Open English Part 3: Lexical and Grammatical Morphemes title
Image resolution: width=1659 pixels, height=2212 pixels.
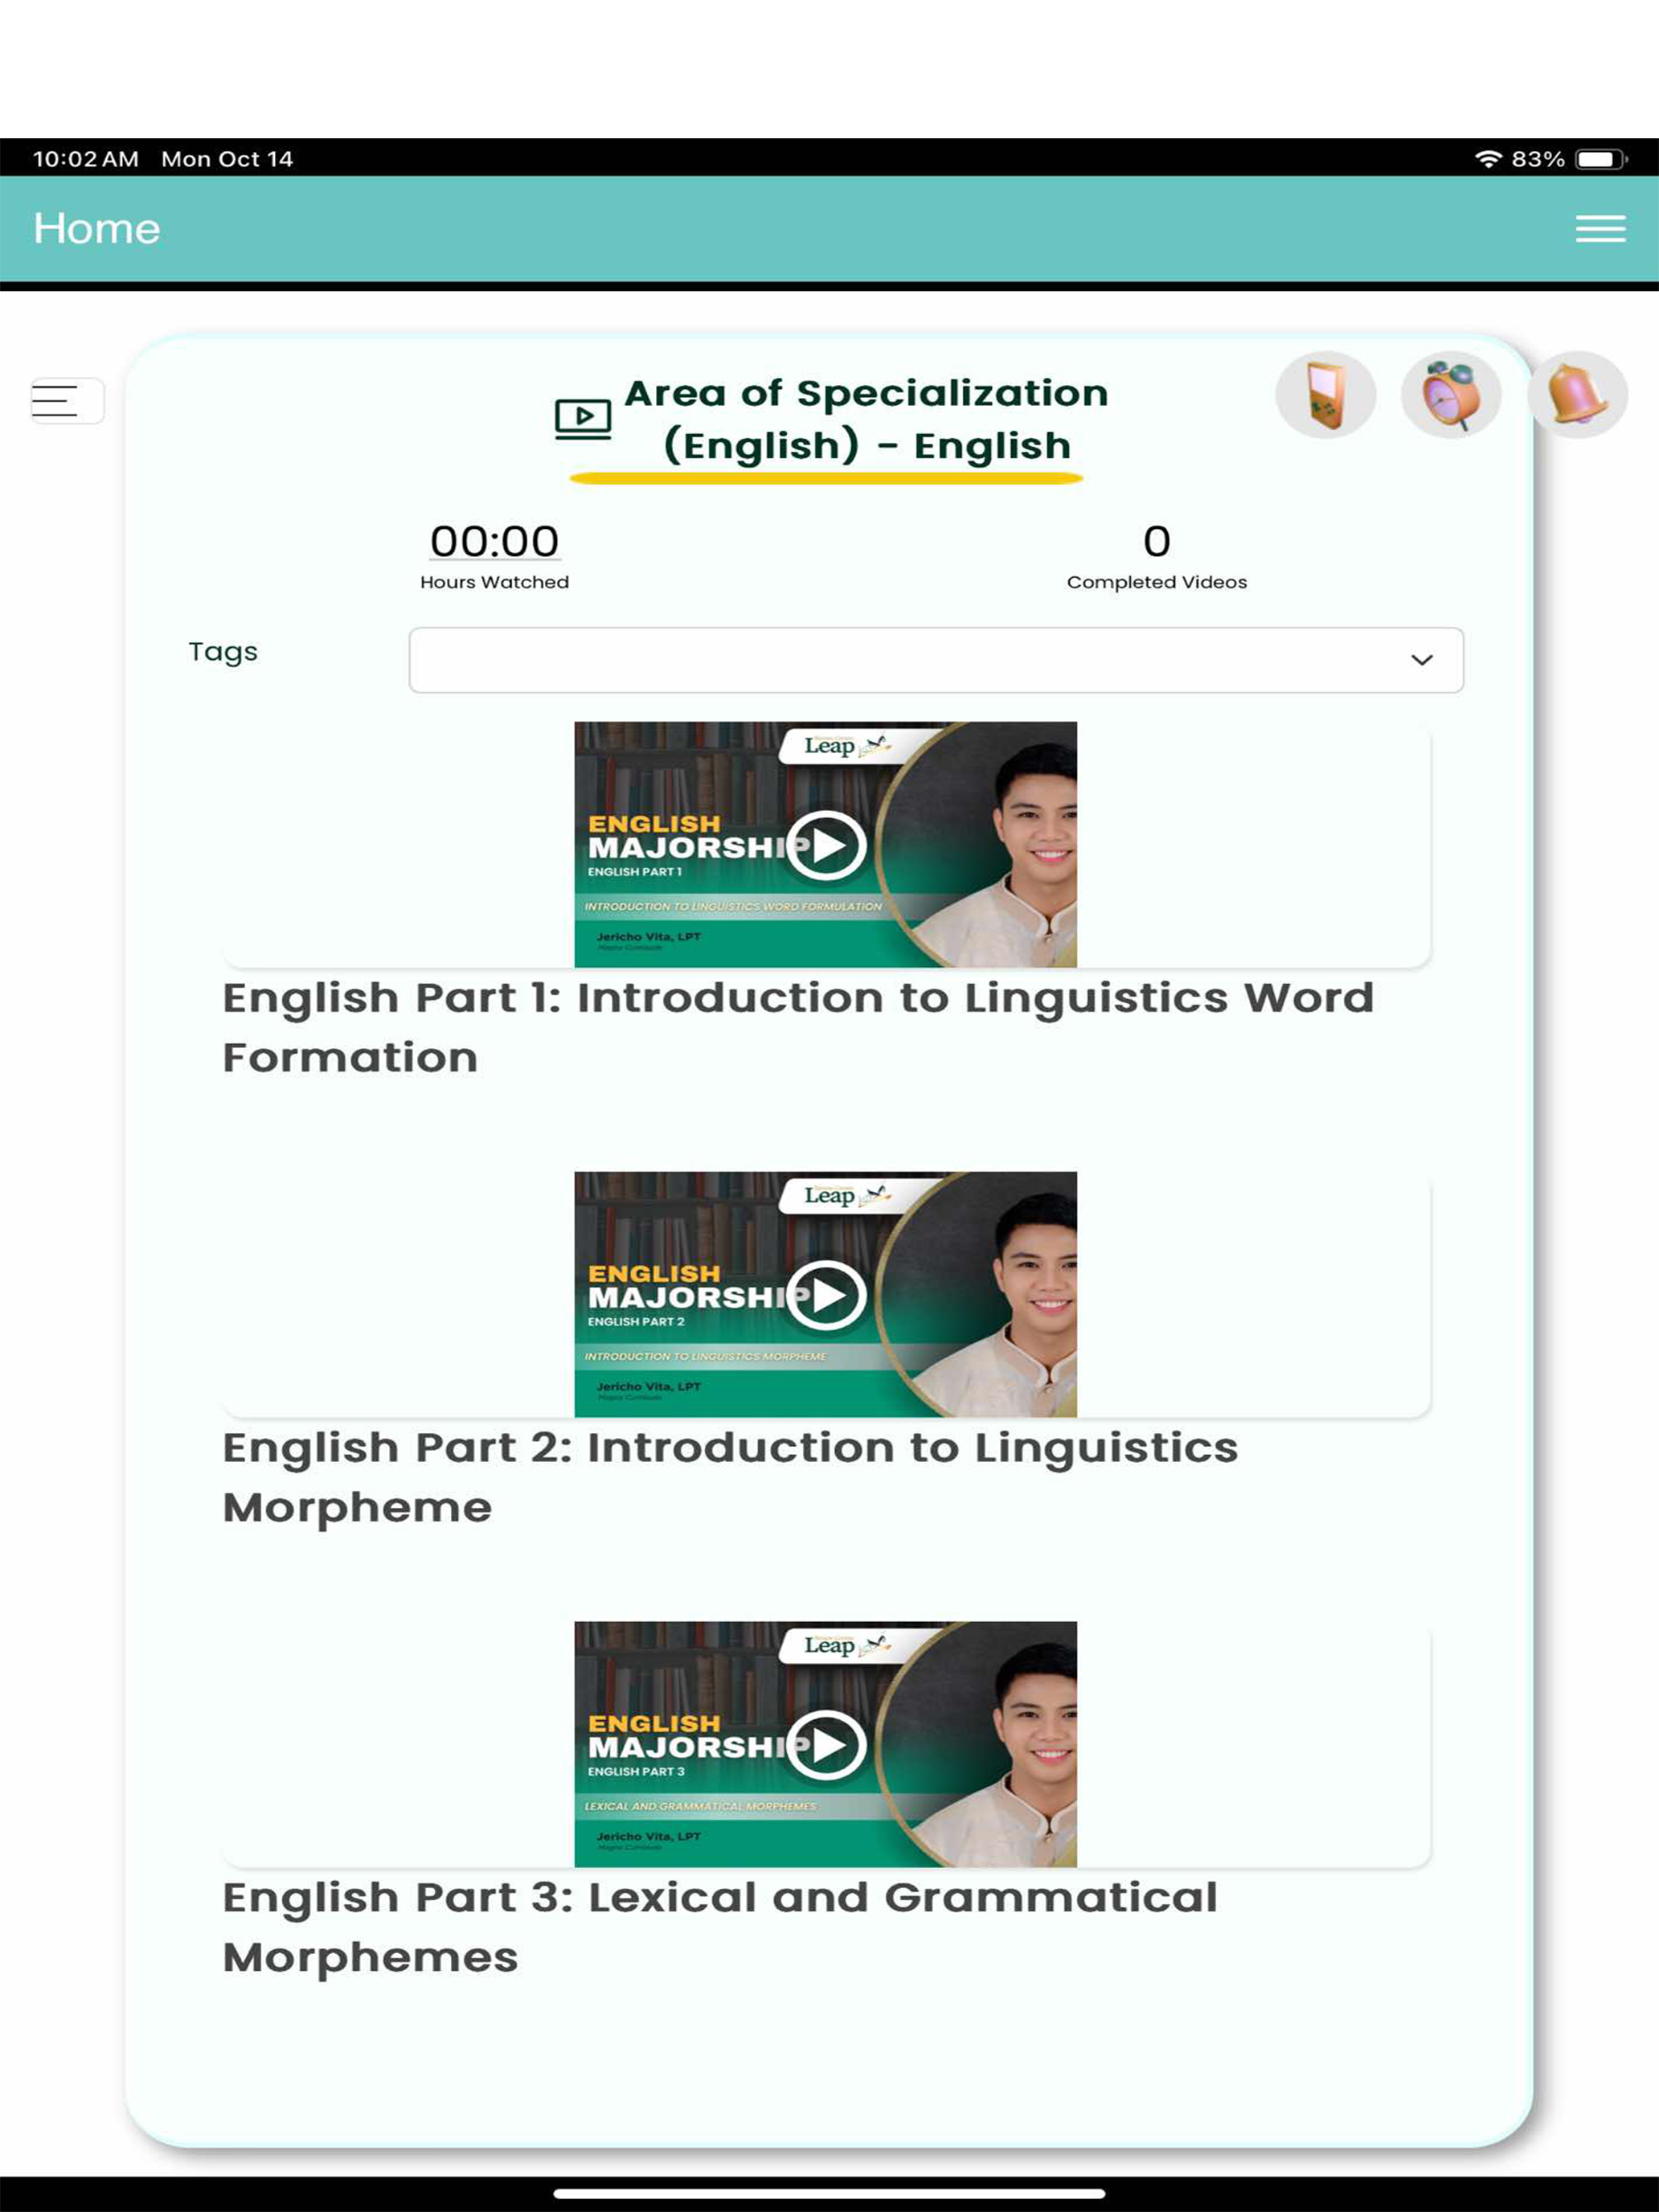pos(720,1928)
